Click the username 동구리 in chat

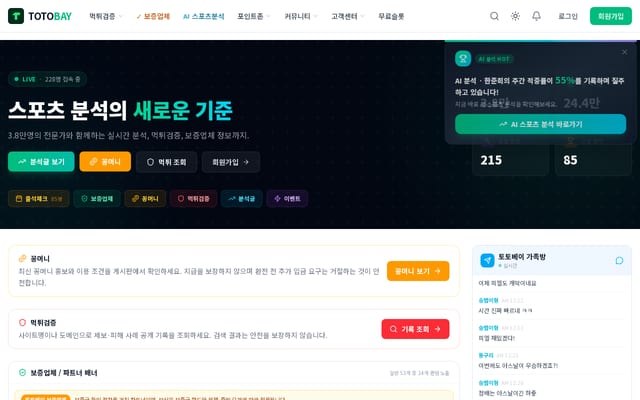click(x=486, y=356)
